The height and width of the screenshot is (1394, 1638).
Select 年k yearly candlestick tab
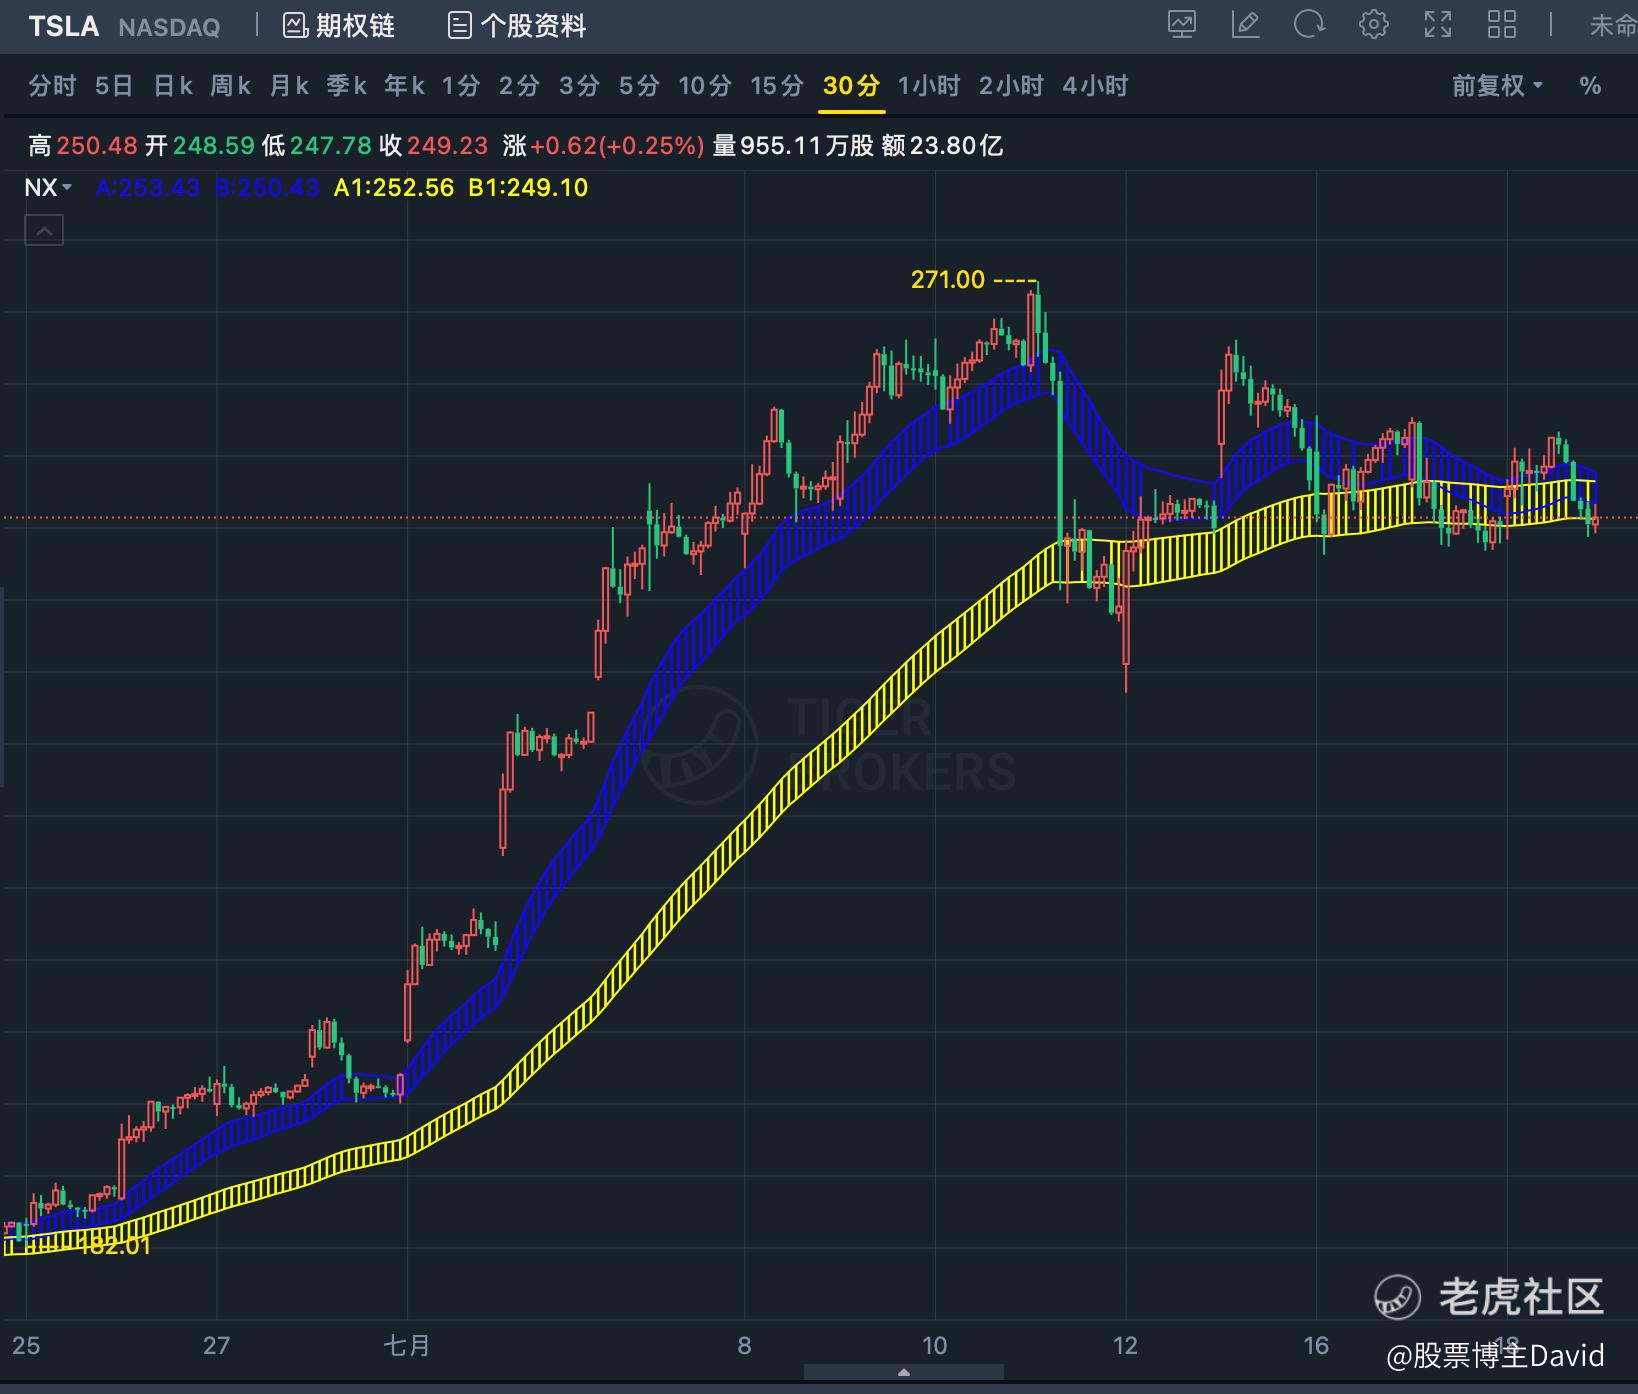(405, 86)
